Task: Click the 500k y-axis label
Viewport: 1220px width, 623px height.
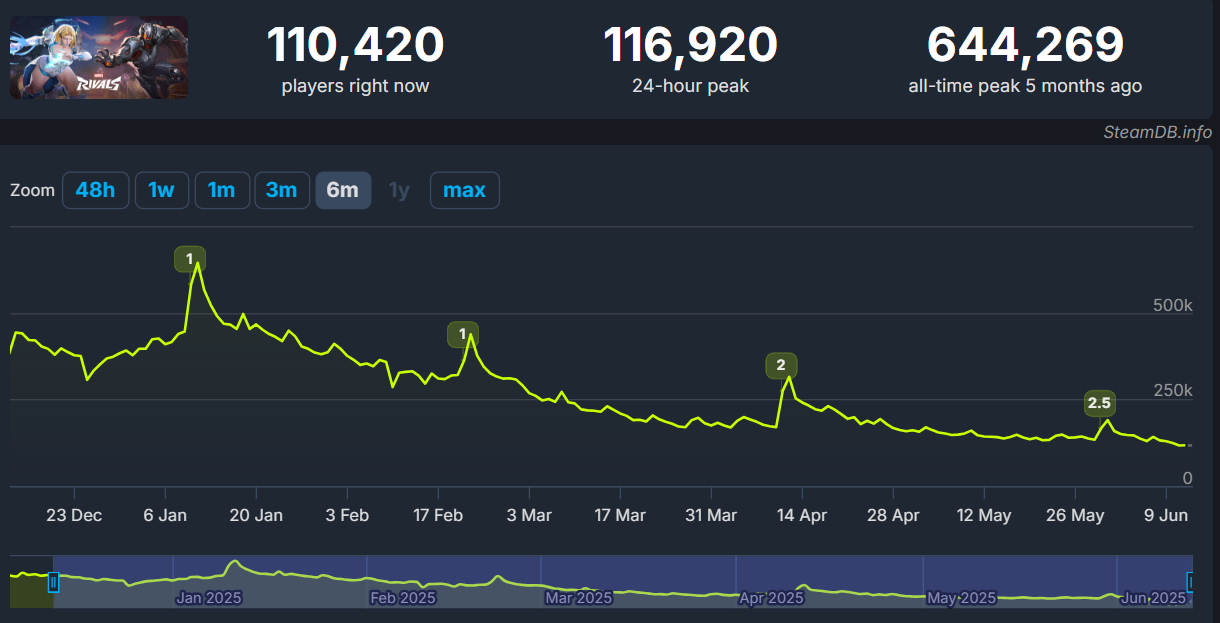Action: click(x=1172, y=305)
